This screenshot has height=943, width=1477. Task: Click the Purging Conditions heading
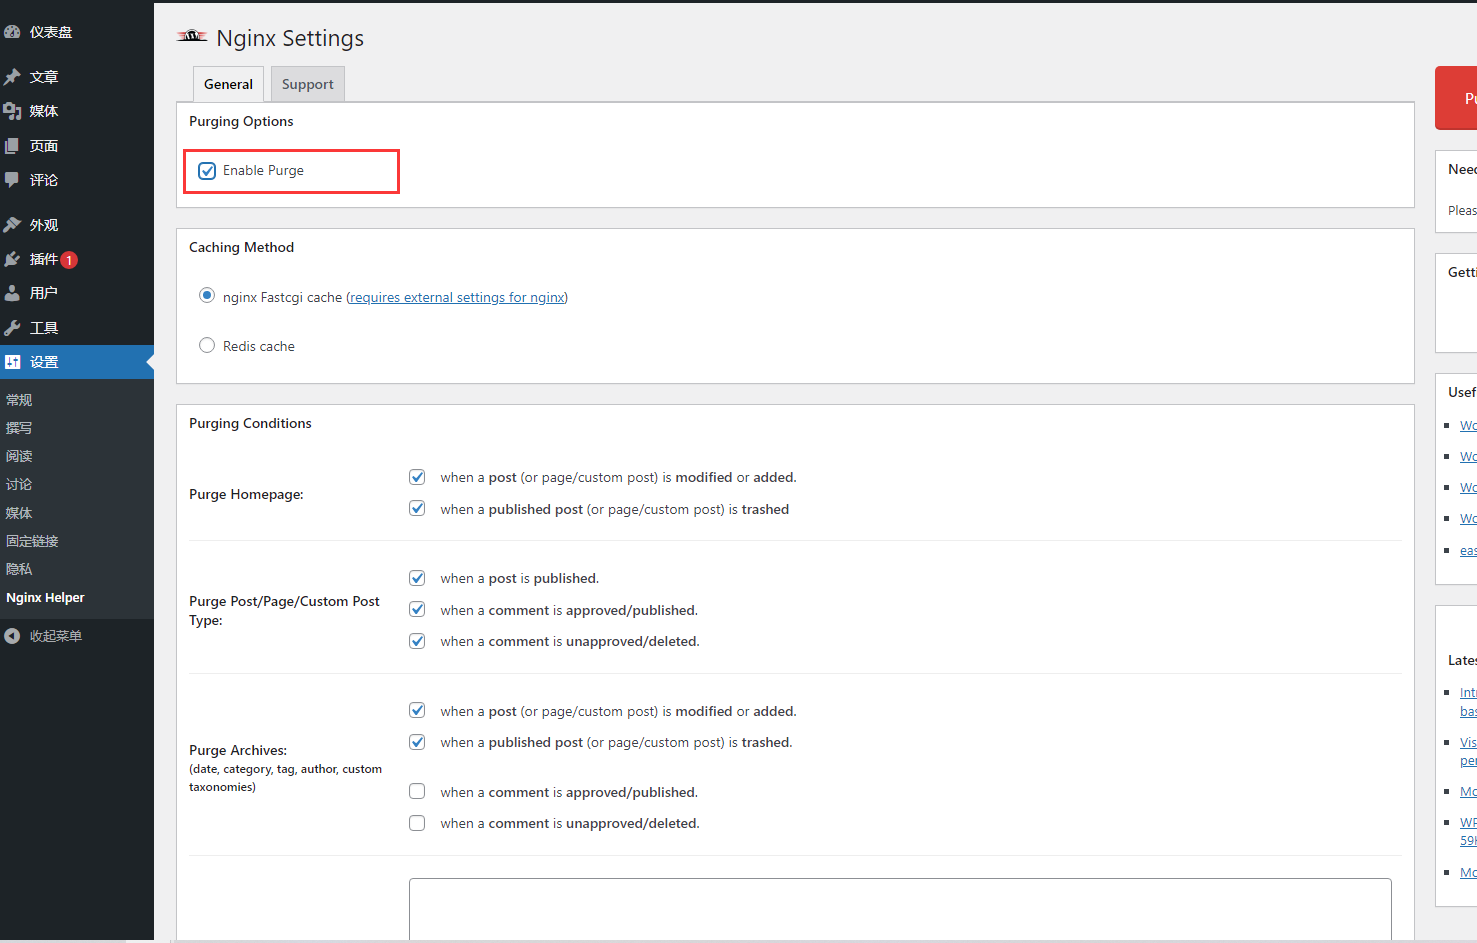pos(250,423)
